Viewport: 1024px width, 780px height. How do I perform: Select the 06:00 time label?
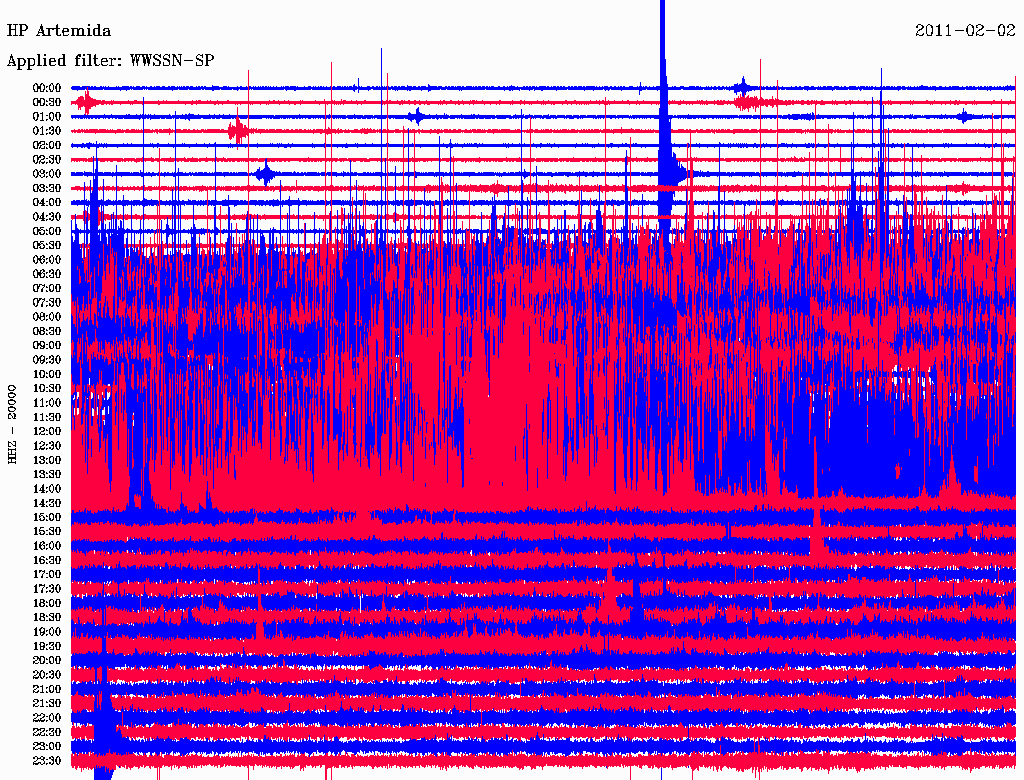click(47, 260)
